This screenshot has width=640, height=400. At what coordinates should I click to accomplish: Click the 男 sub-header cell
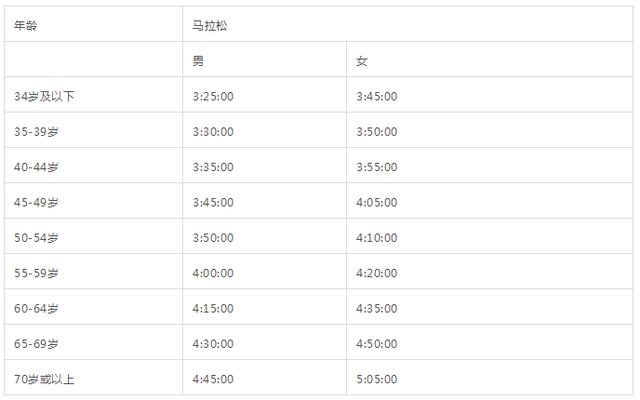click(x=199, y=61)
